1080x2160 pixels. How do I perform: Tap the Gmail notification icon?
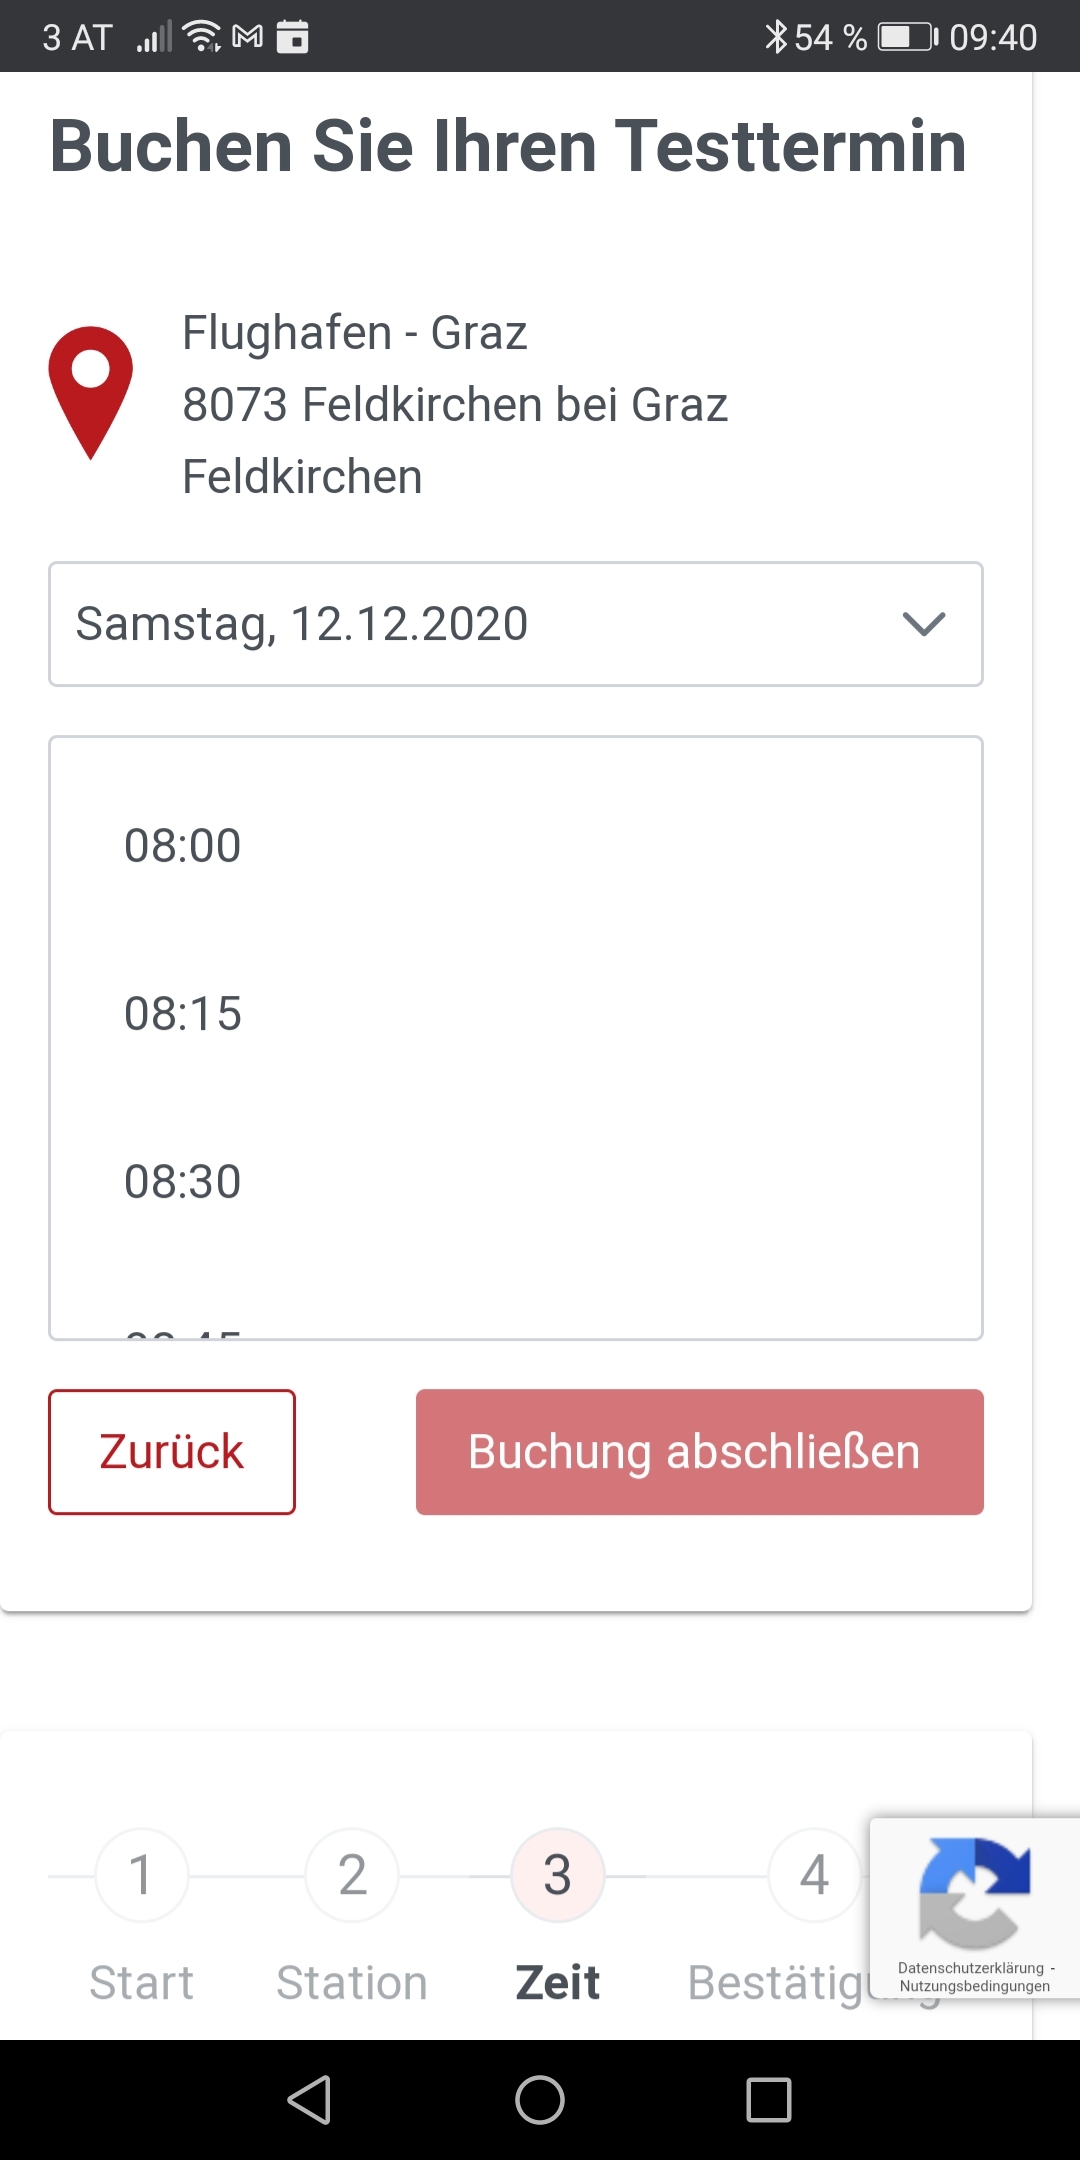tap(248, 37)
